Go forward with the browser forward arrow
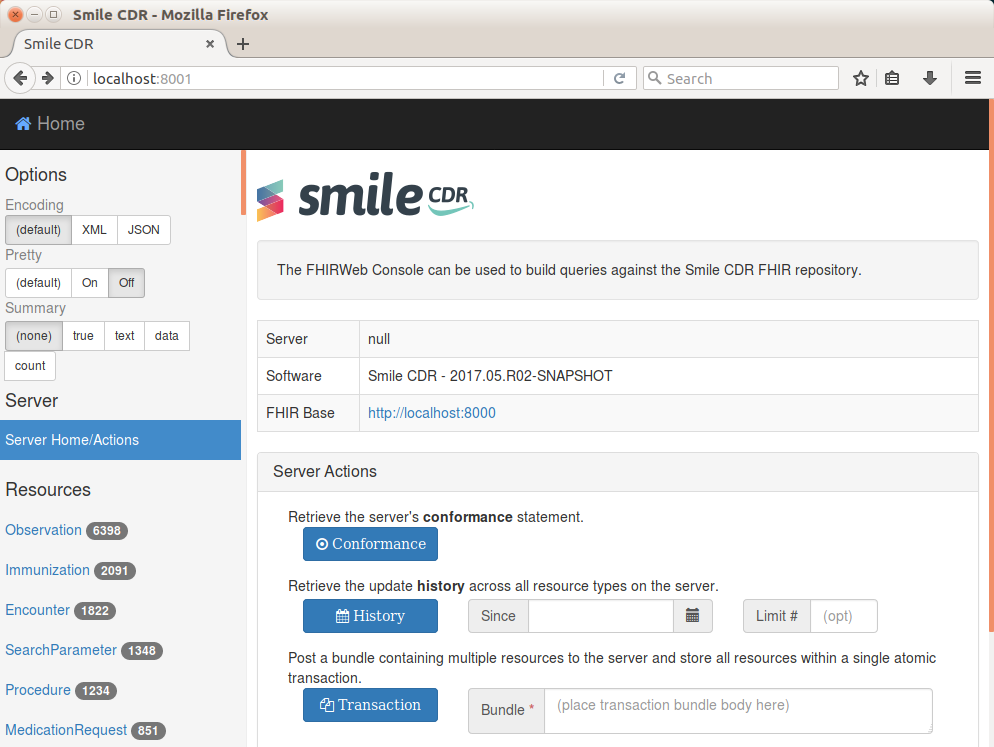Viewport: 994px width, 747px height. 48,79
